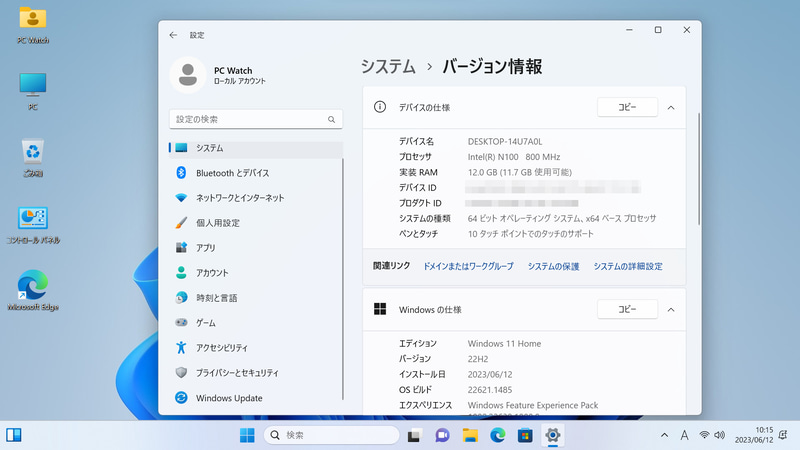
Task: Click the Settings gear on the taskbar
Action: coord(553,435)
